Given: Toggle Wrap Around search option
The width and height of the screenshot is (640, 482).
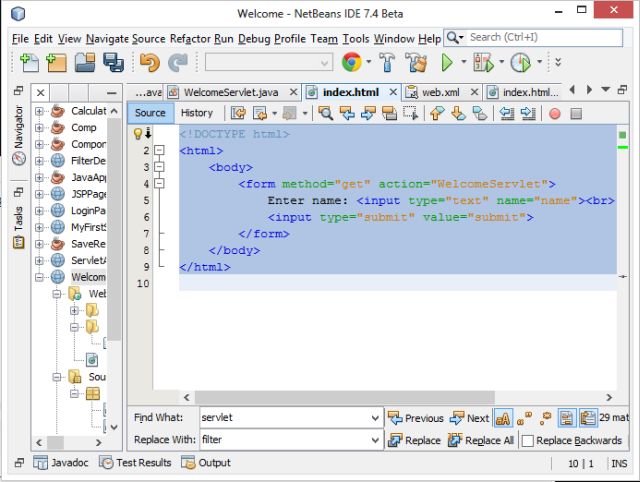Looking at the screenshot, I should (x=588, y=418).
